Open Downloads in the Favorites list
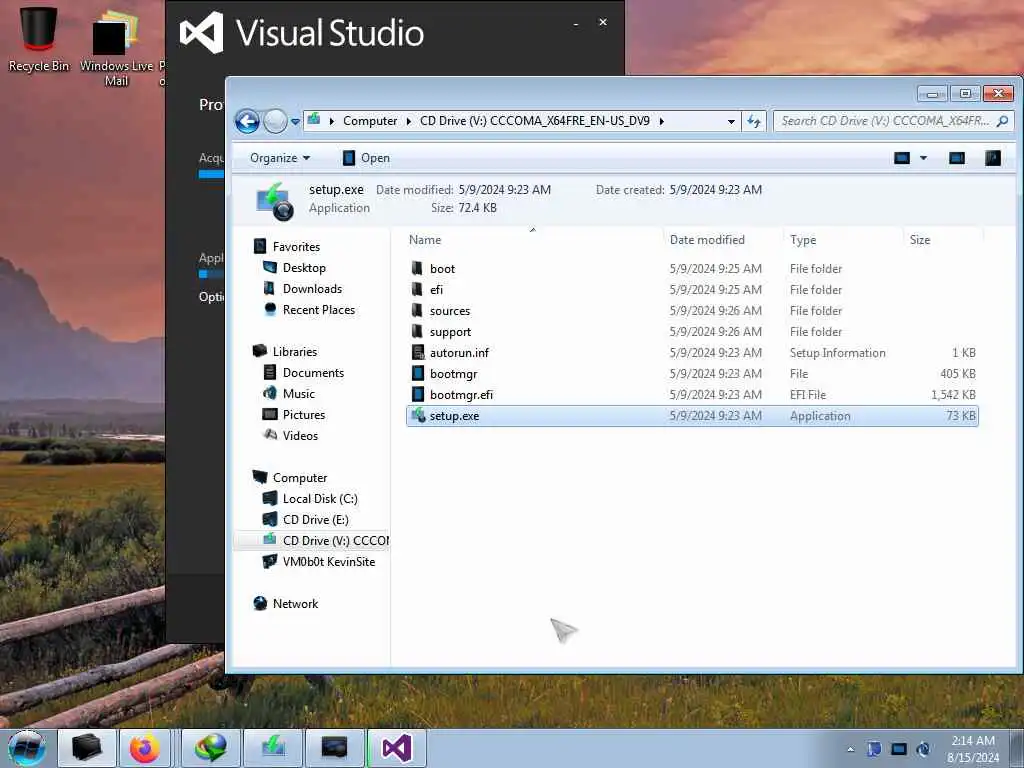 click(312, 289)
